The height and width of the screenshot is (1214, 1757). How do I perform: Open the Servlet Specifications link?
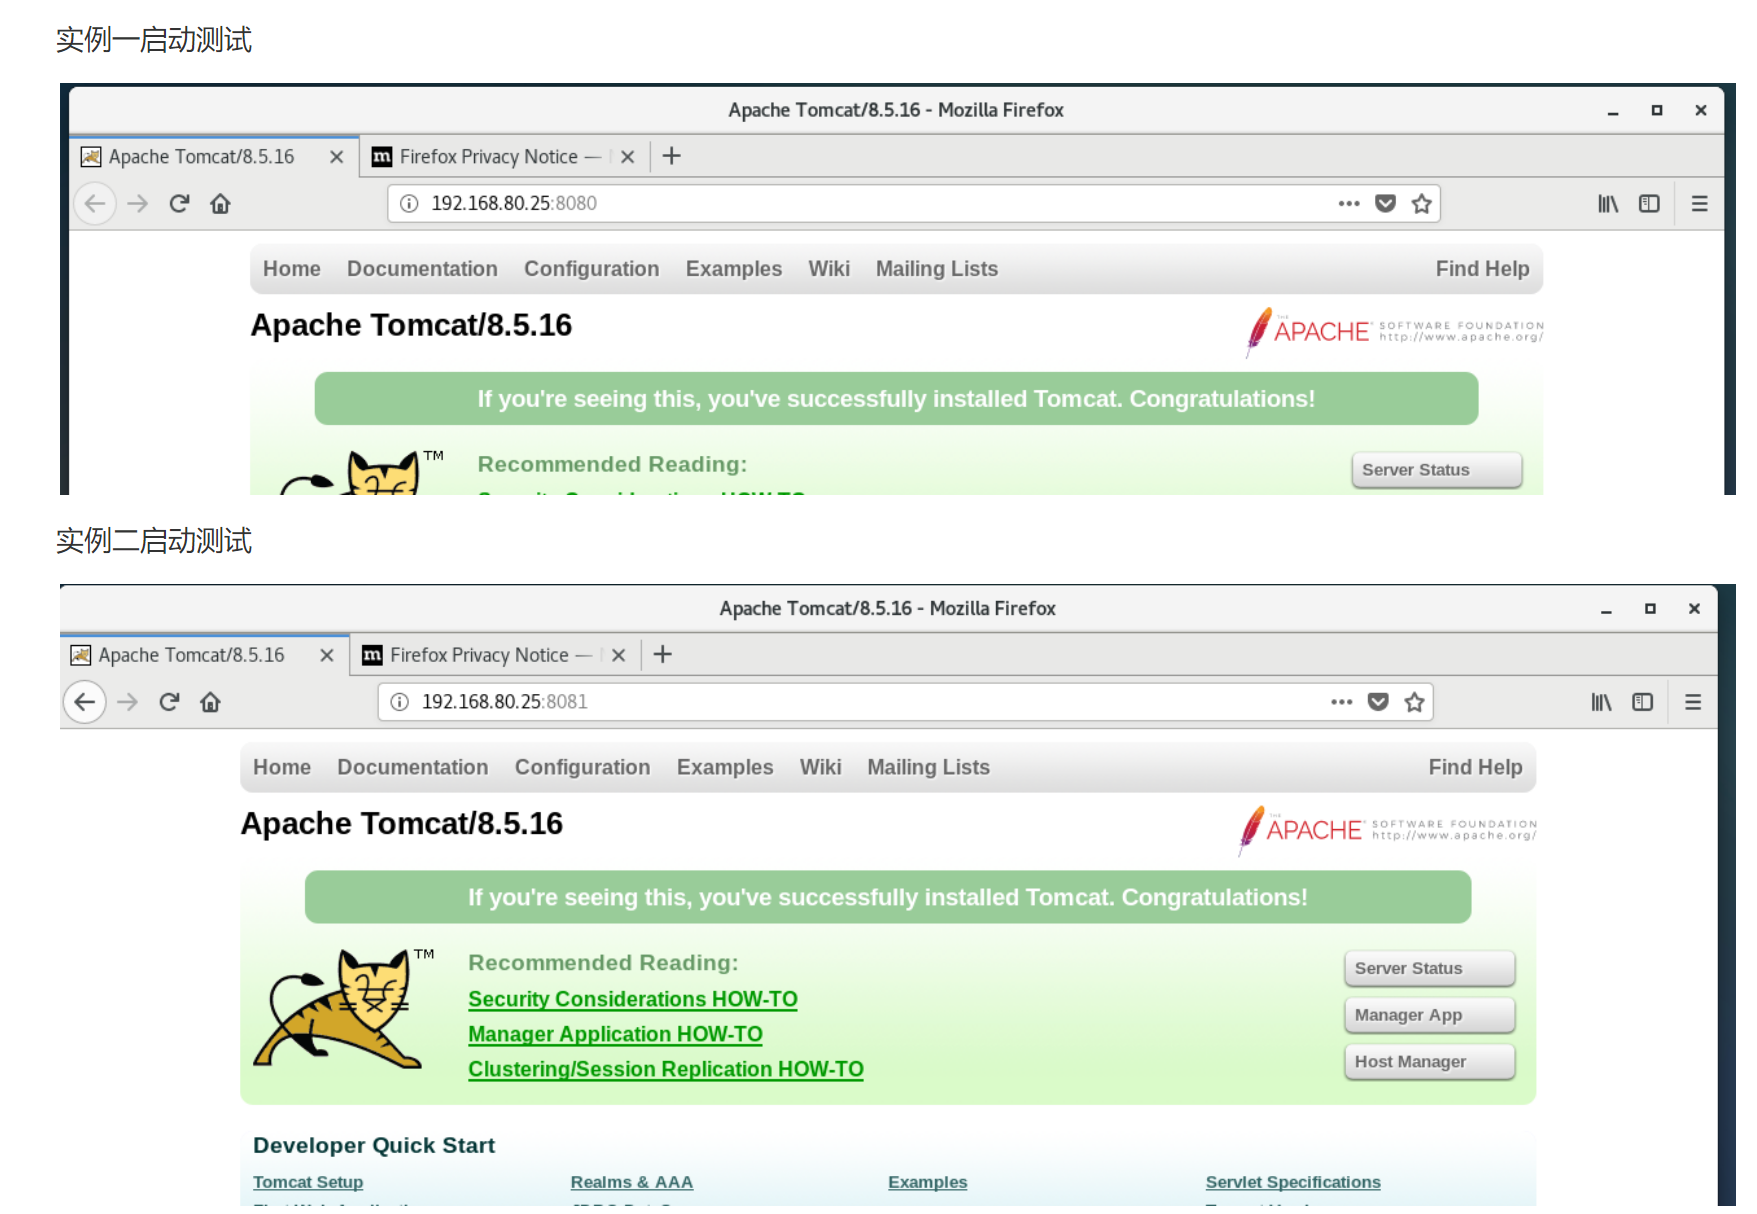point(1293,1182)
